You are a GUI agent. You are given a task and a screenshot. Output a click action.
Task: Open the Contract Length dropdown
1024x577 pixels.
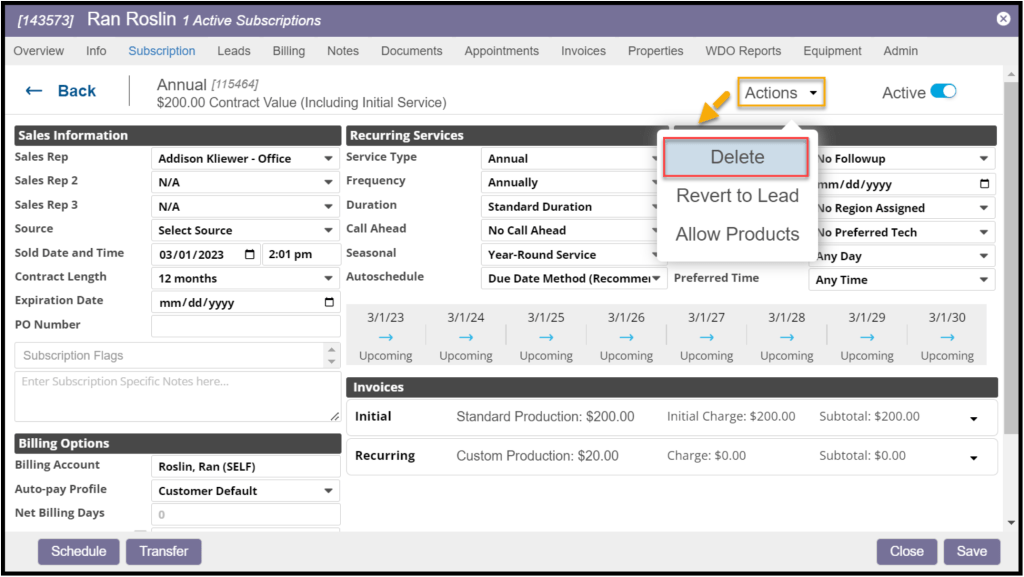click(245, 279)
